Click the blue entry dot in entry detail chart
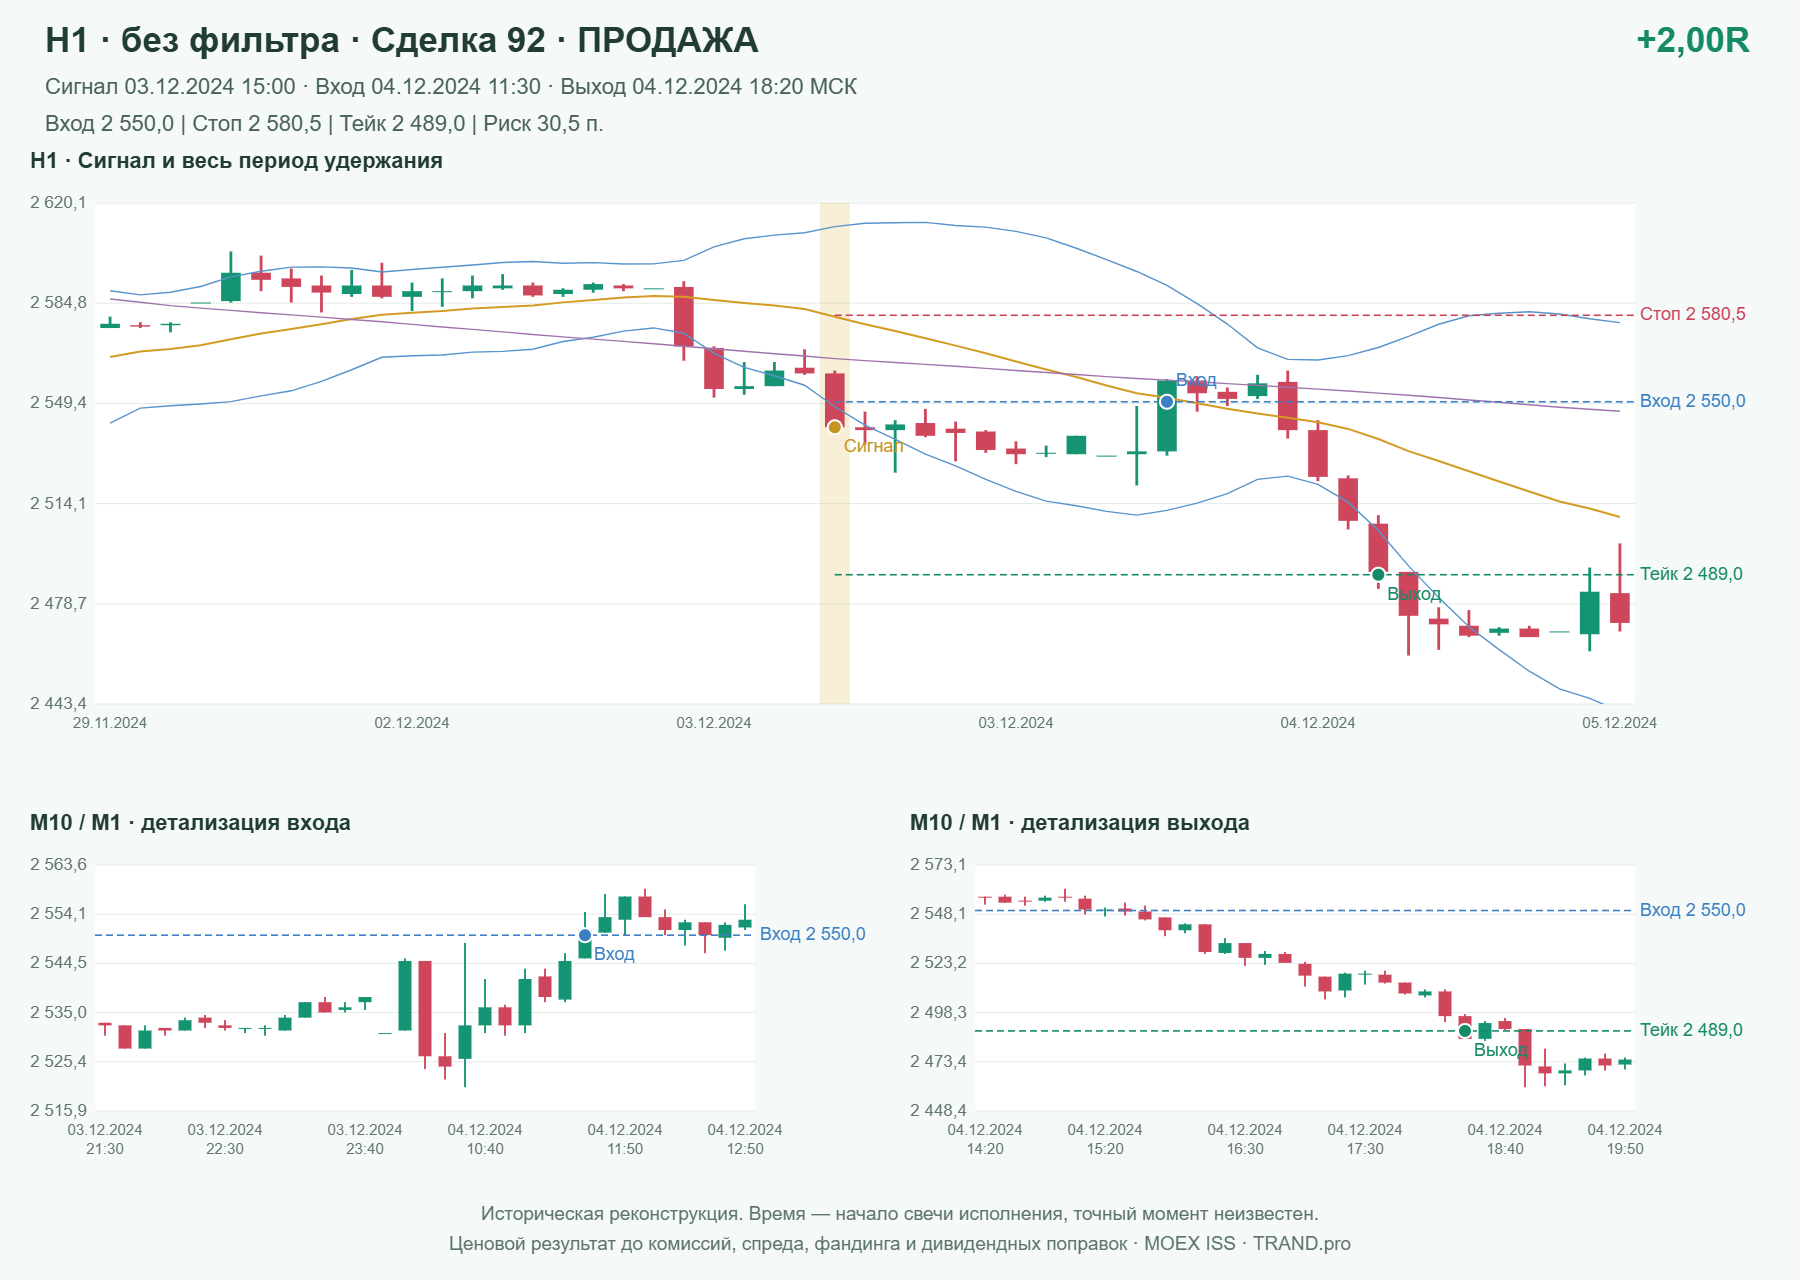Viewport: 1800px width, 1280px height. click(585, 936)
